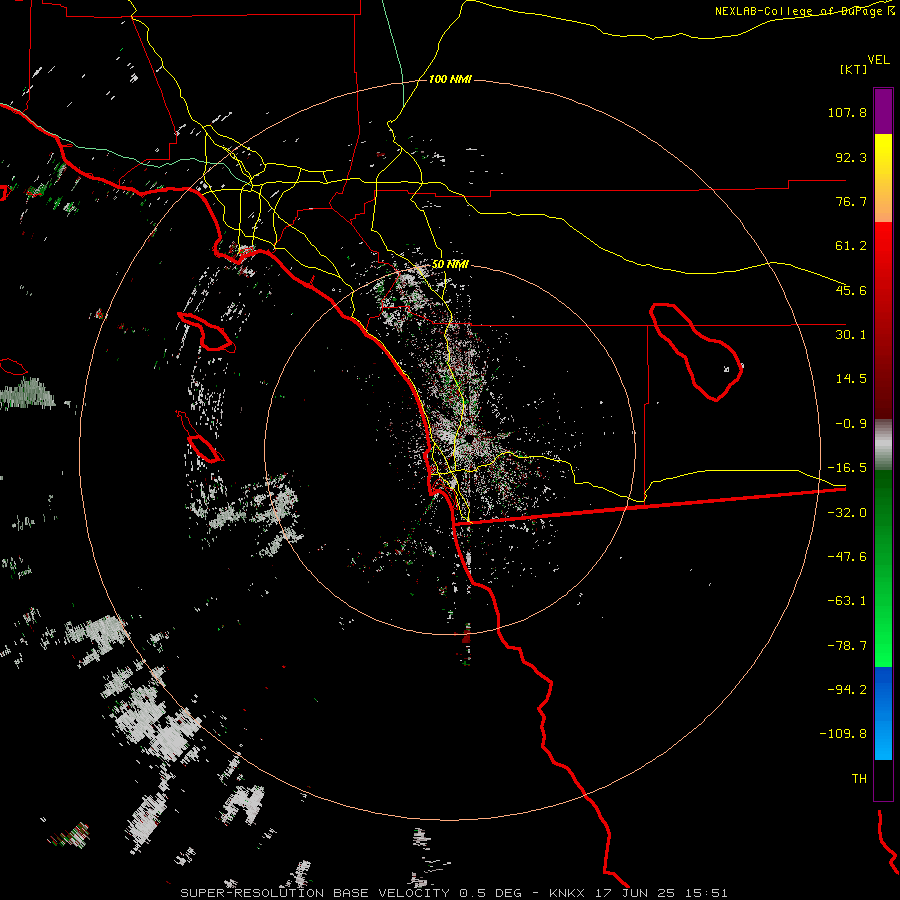This screenshot has width=900, height=900.
Task: Click the 50 NMI range ring label
Action: (450, 265)
